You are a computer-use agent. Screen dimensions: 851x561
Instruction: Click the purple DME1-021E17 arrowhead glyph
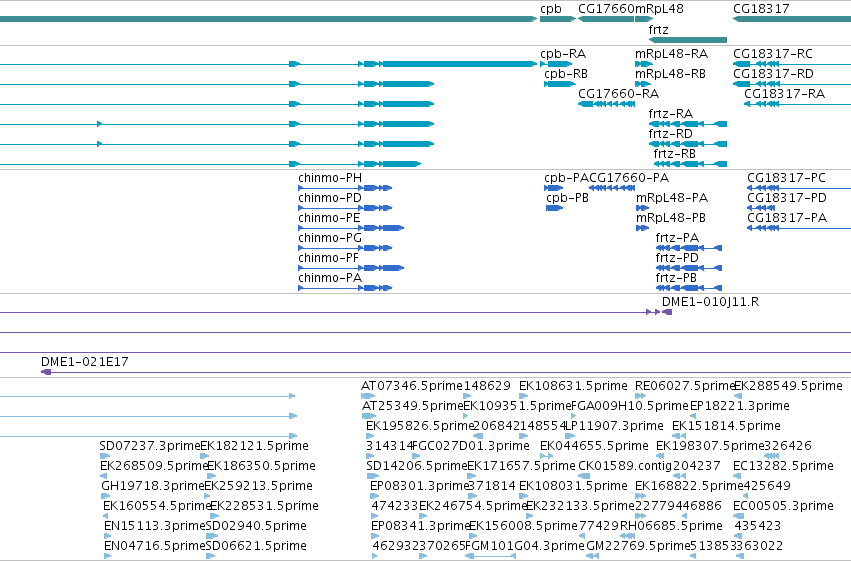click(46, 372)
